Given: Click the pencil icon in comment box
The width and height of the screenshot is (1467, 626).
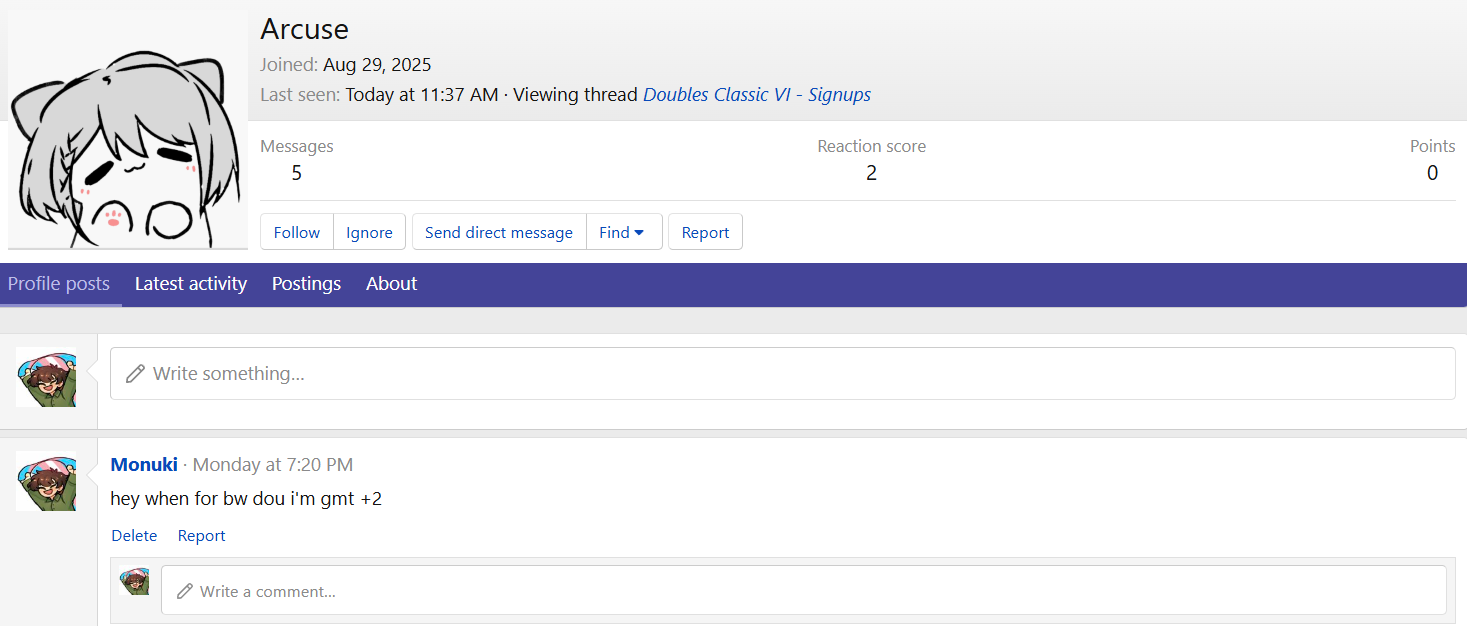Looking at the screenshot, I should pyautogui.click(x=184, y=591).
